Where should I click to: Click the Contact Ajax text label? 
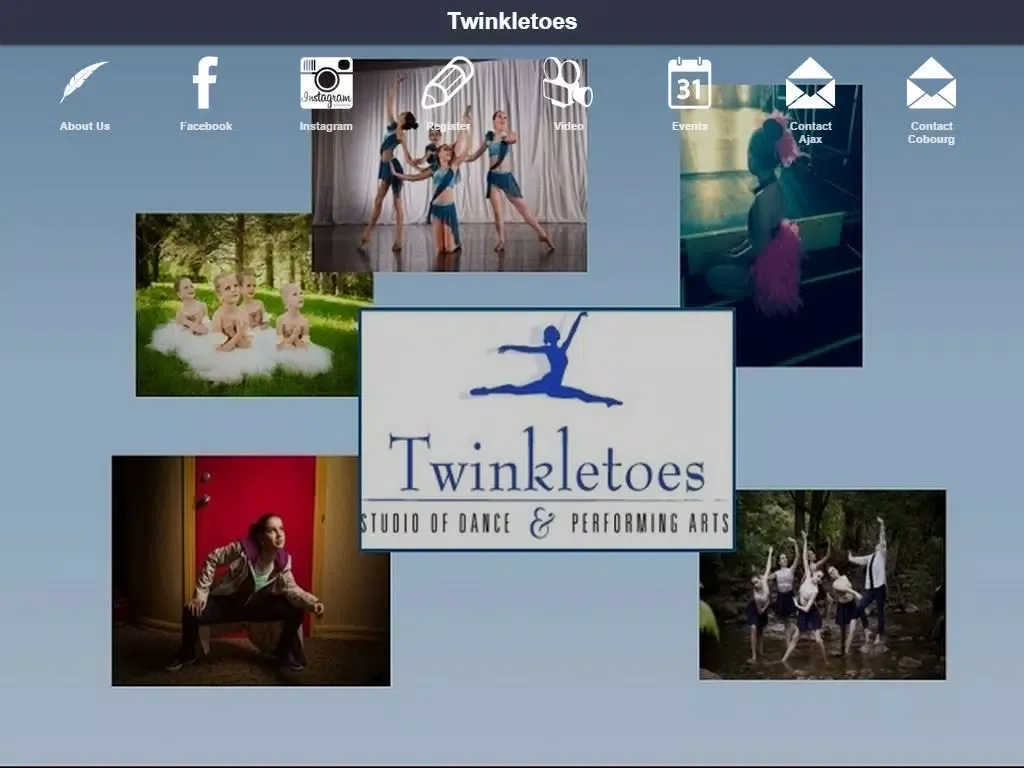pyautogui.click(x=810, y=133)
